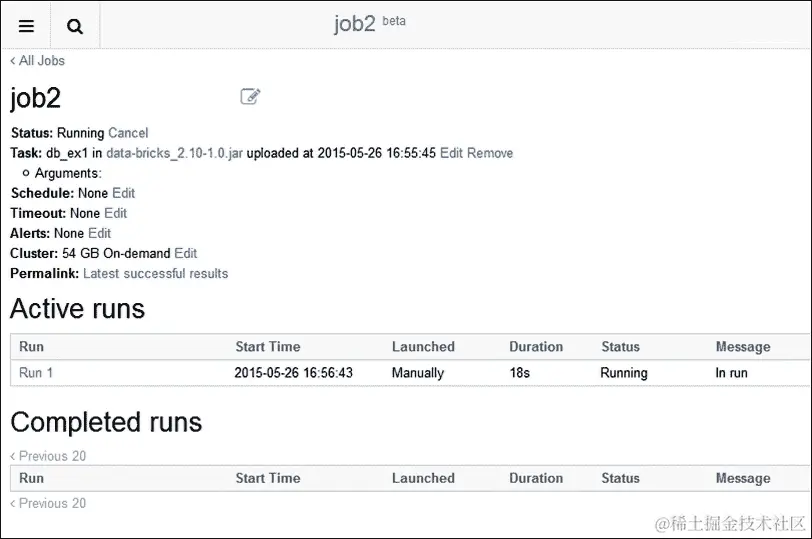The height and width of the screenshot is (539, 812).
Task: Open data-bricks_2.10-1.0.jar link
Action: pos(175,153)
